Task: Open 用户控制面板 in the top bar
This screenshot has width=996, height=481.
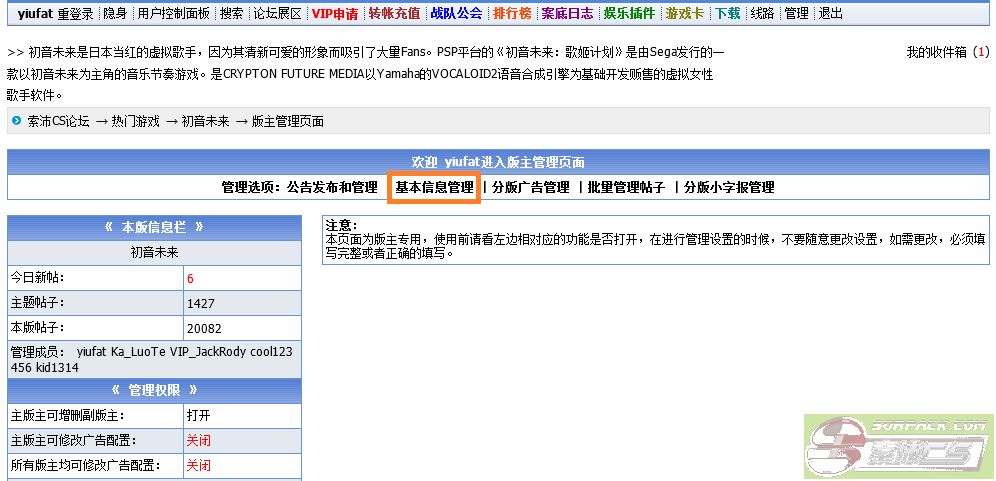Action: [x=173, y=14]
